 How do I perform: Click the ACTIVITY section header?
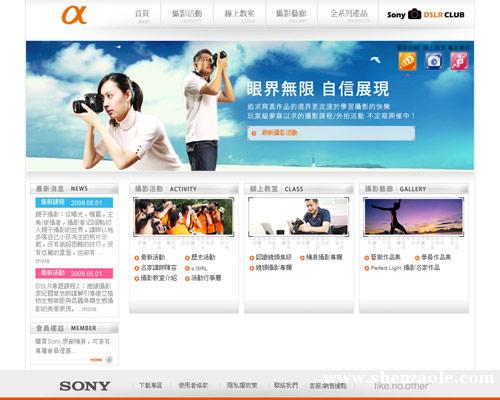[x=184, y=189]
